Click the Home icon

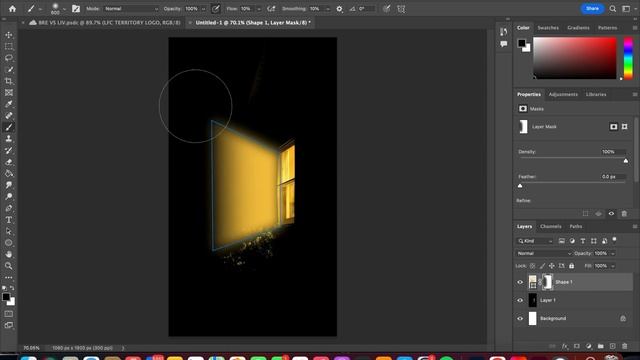[x=12, y=9]
